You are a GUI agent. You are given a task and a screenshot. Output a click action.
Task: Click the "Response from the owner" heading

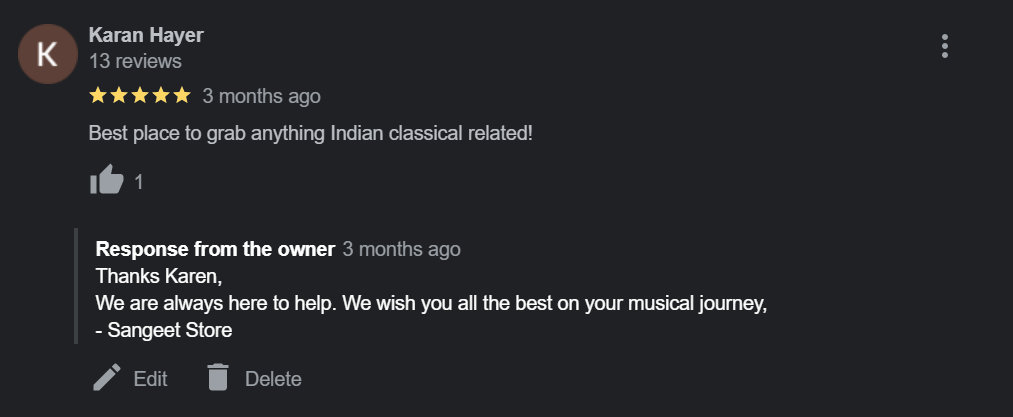tap(215, 249)
